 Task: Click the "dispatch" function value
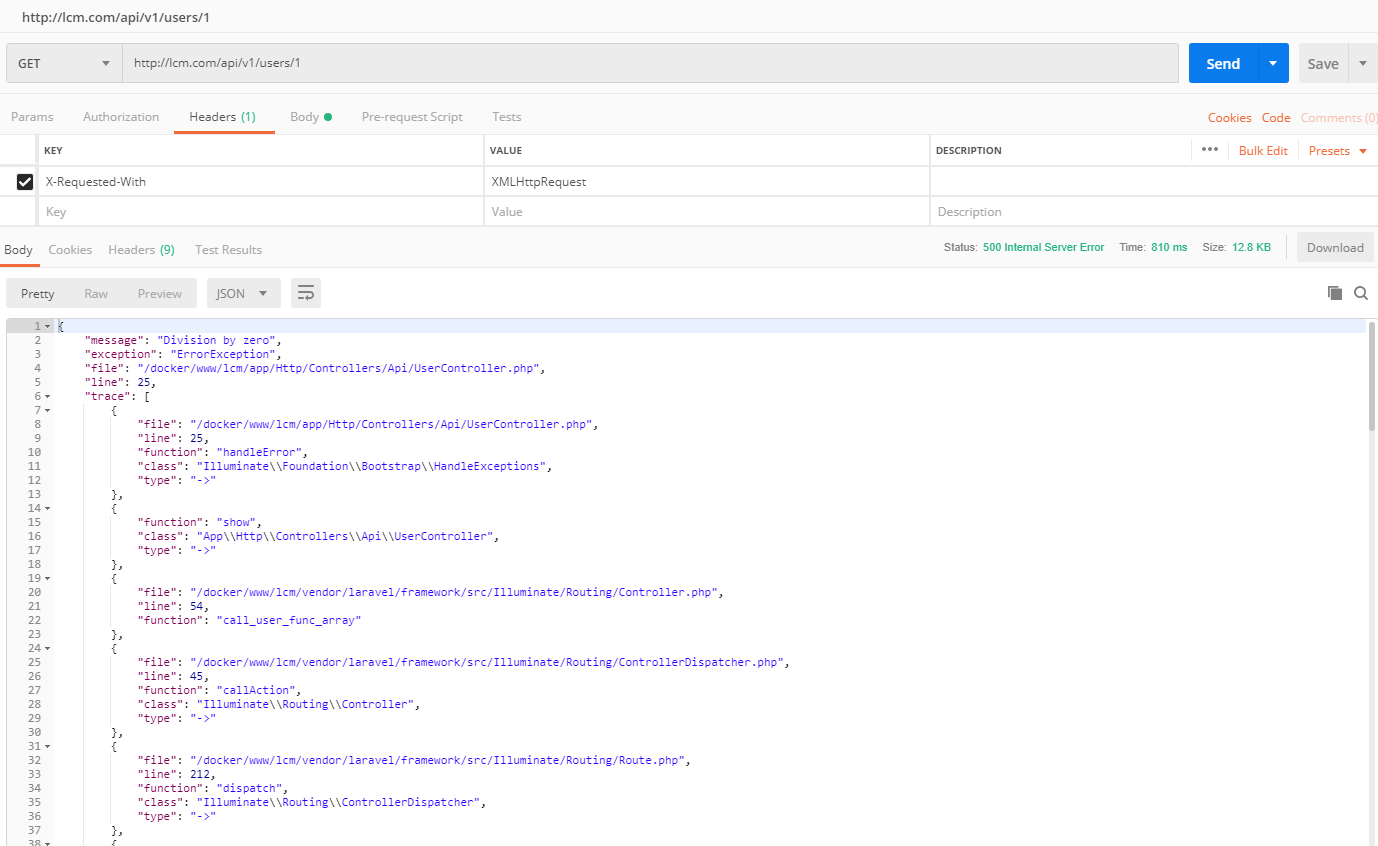click(x=251, y=788)
